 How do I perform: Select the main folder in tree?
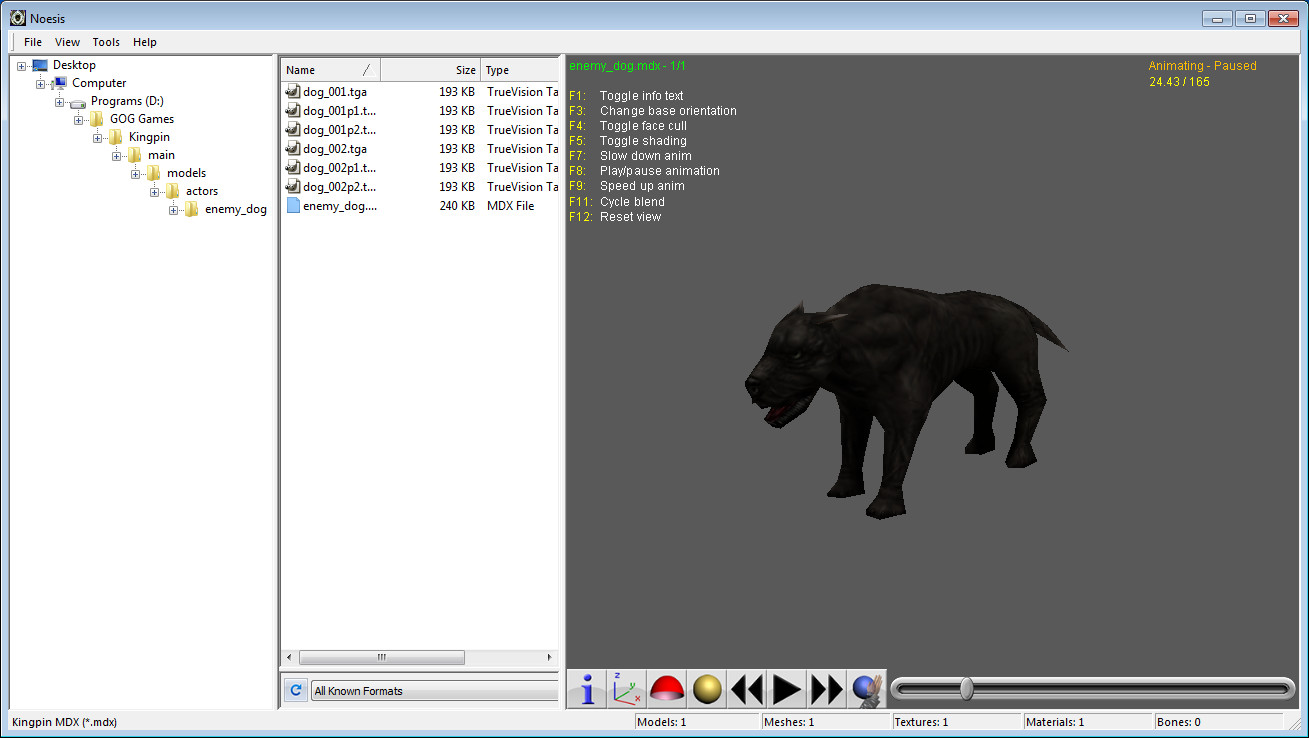[x=161, y=155]
